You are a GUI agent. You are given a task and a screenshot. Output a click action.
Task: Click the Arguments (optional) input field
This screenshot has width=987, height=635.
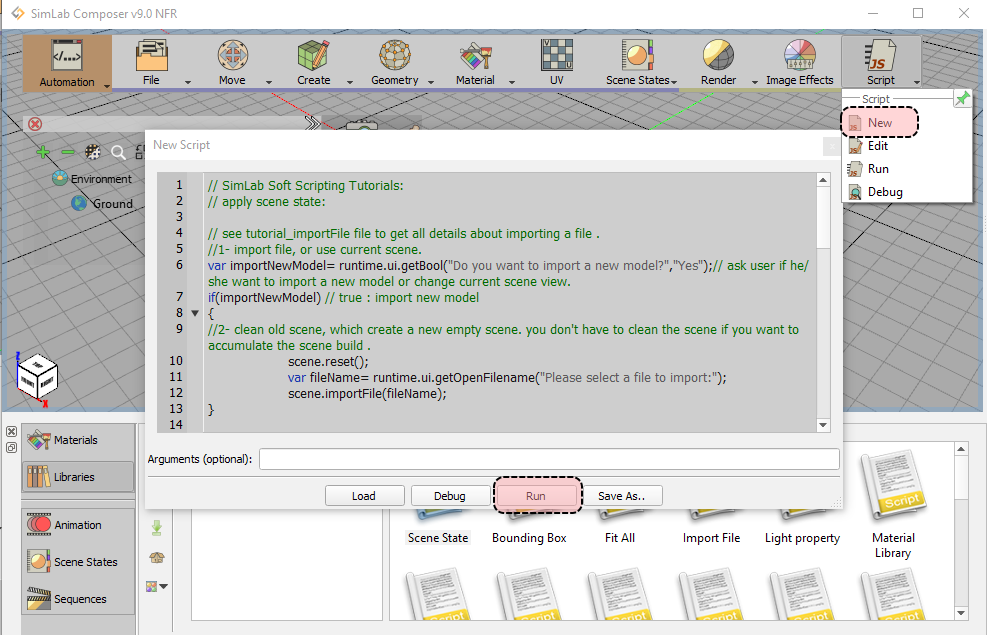click(549, 459)
